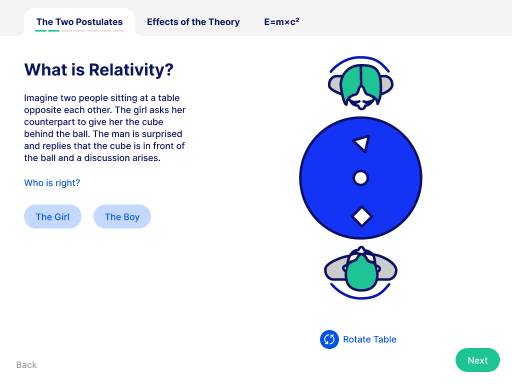Answer with The Girl button
The height and width of the screenshot is (384, 512).
click(x=53, y=217)
